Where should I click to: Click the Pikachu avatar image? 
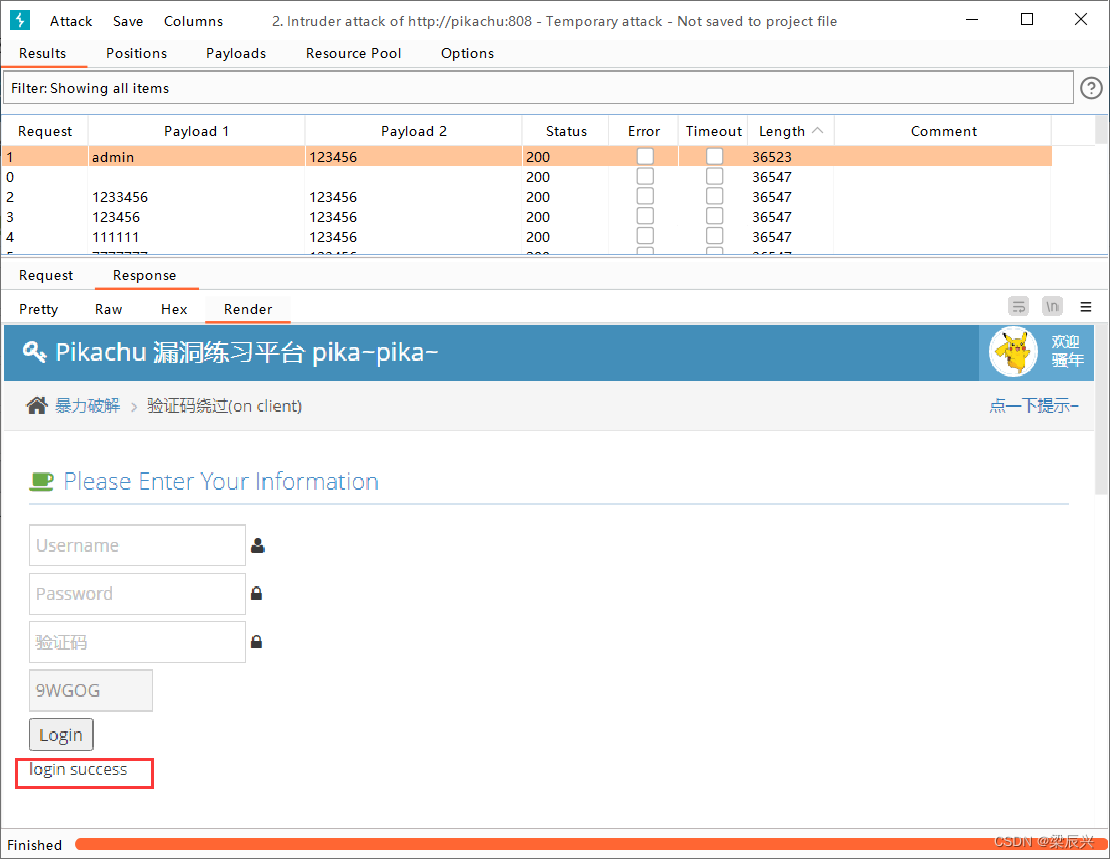[x=1013, y=351]
